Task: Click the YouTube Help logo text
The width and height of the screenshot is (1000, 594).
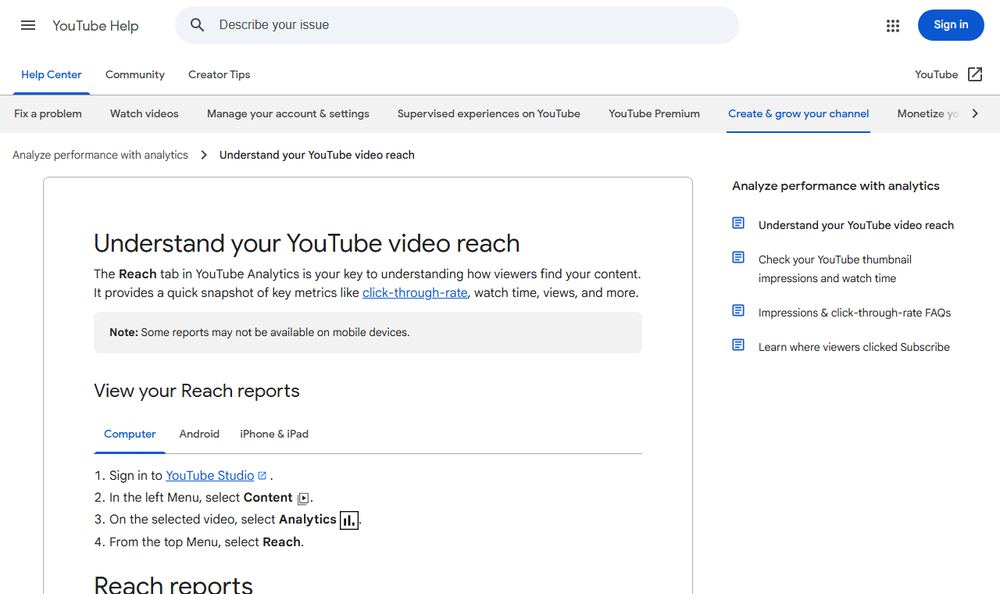Action: (95, 26)
